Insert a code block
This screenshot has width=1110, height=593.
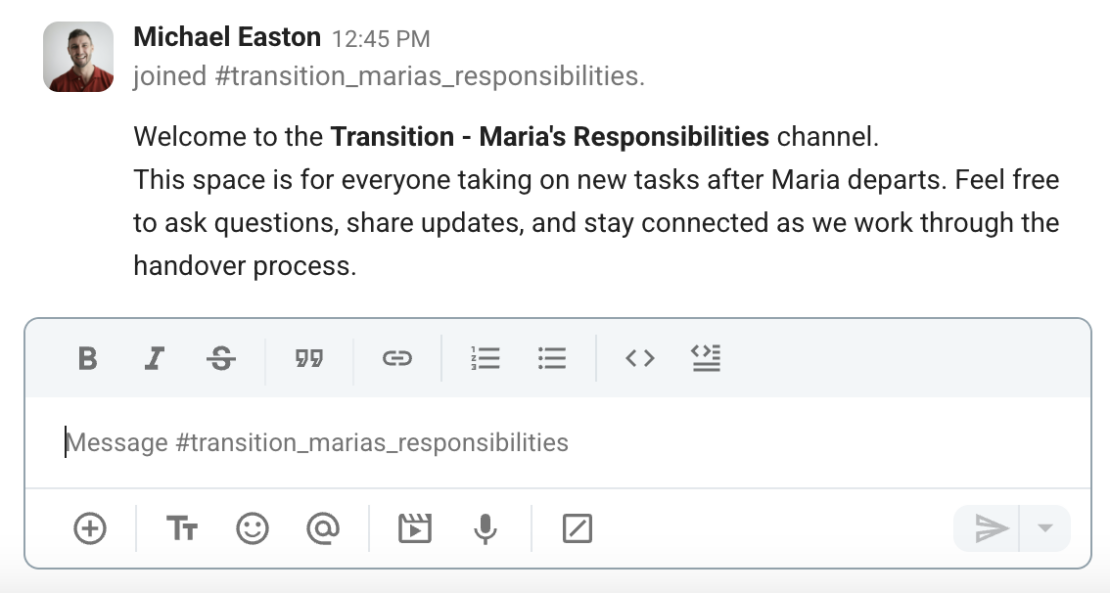pos(706,358)
